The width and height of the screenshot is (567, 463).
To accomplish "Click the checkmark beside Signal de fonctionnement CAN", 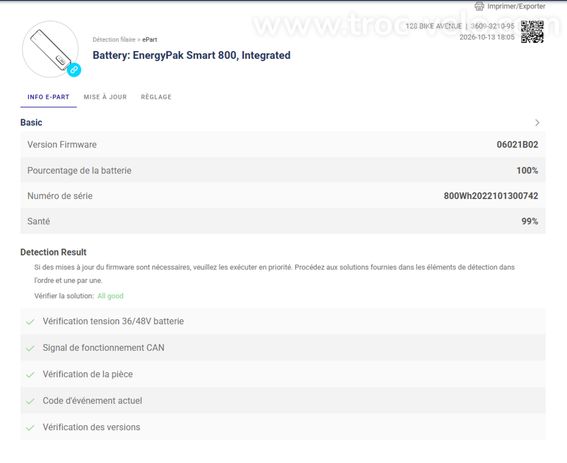I will click(x=30, y=348).
